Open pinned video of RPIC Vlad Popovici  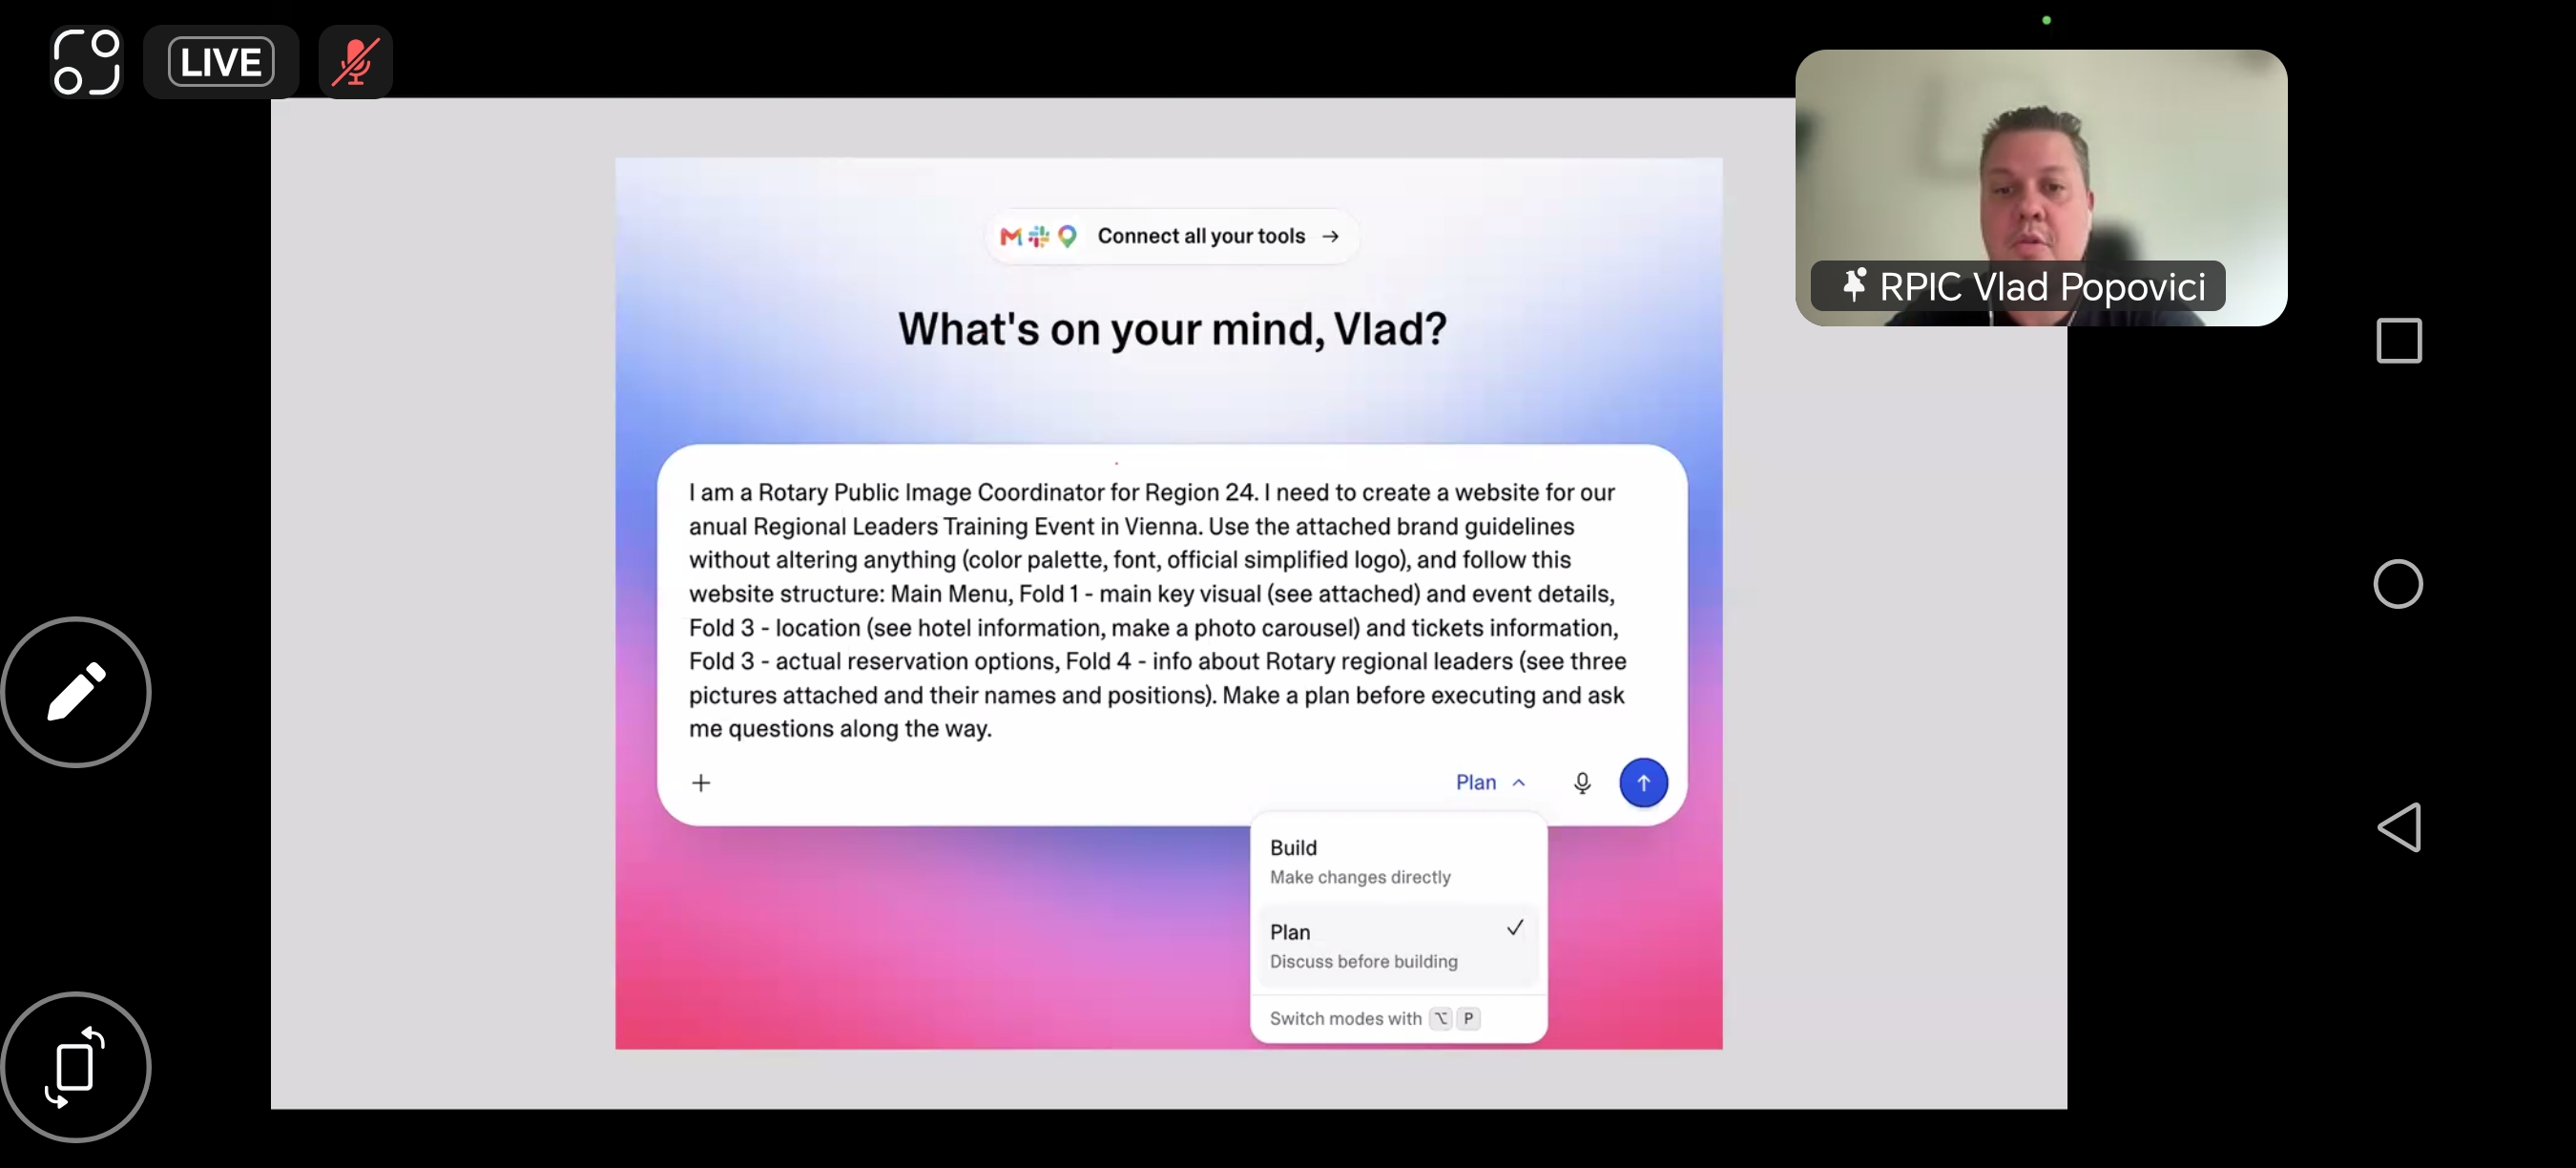pyautogui.click(x=2041, y=188)
